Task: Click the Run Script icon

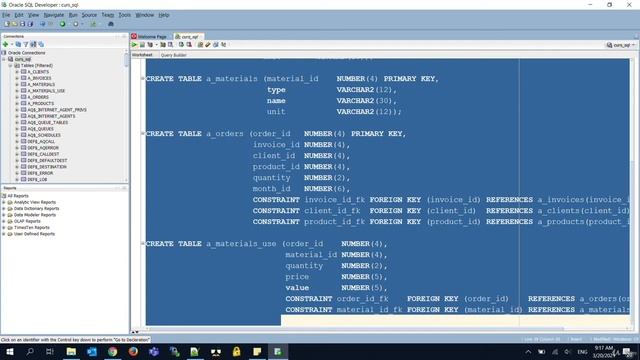Action: [x=142, y=44]
